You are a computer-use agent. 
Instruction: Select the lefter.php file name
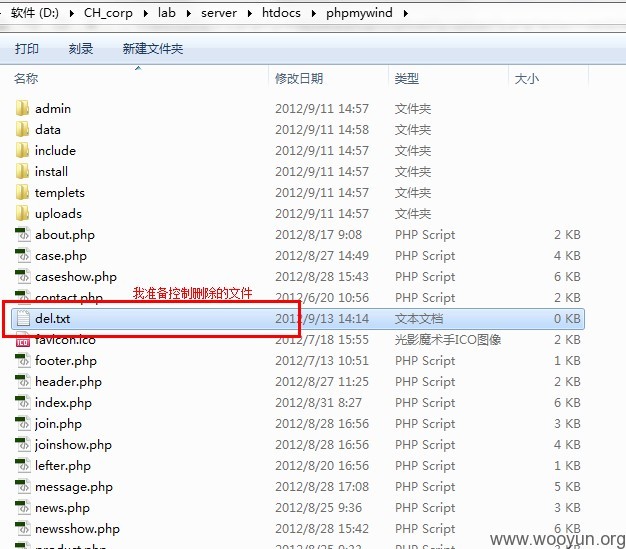[63, 466]
